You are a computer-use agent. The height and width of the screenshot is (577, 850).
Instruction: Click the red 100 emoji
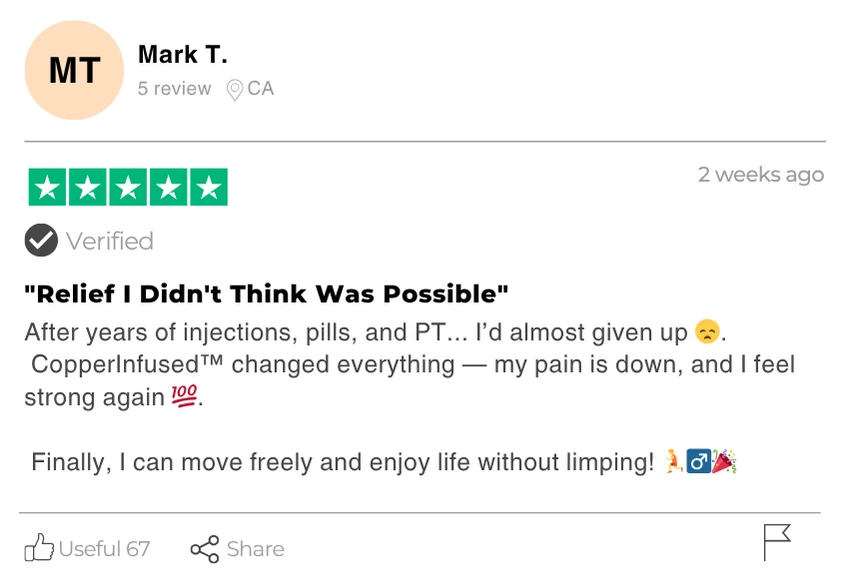(x=185, y=397)
